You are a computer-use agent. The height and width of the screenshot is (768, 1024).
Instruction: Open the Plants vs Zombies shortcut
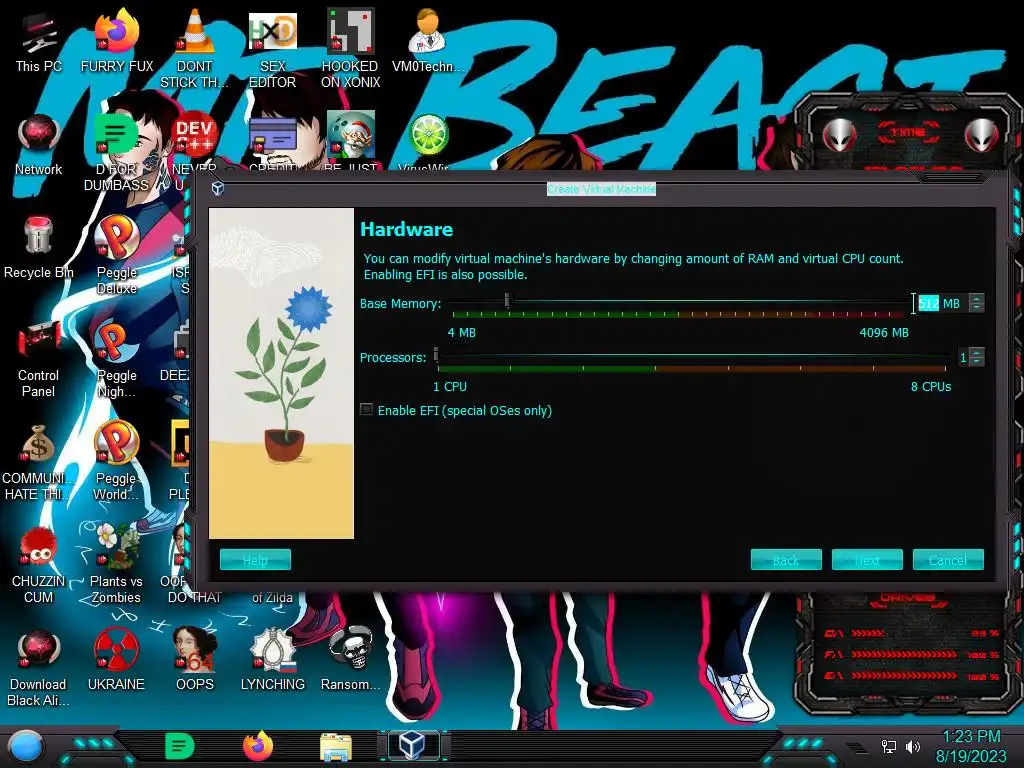click(x=116, y=565)
